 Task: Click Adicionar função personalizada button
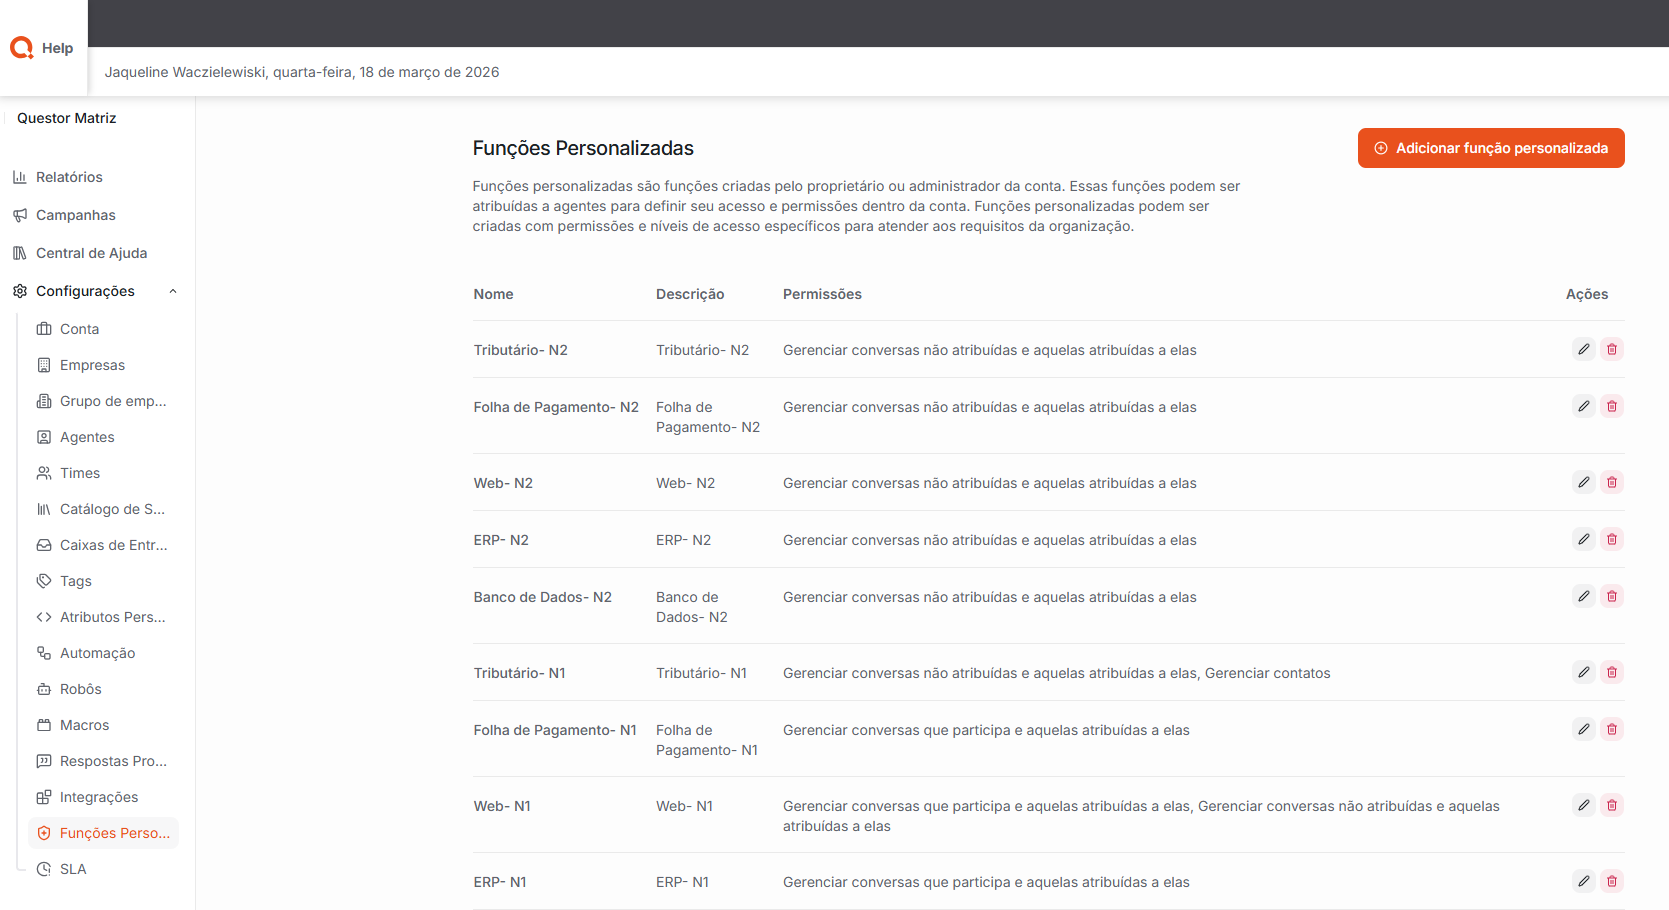[x=1490, y=148]
